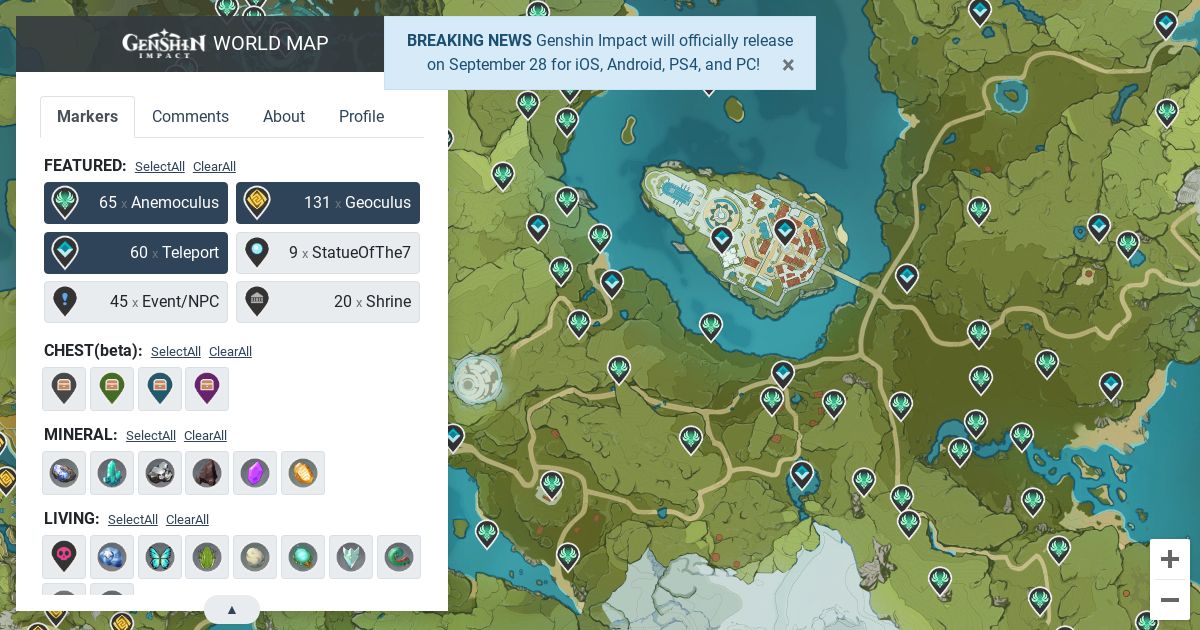Switch to the Markers tab
The width and height of the screenshot is (1200, 630).
88,117
